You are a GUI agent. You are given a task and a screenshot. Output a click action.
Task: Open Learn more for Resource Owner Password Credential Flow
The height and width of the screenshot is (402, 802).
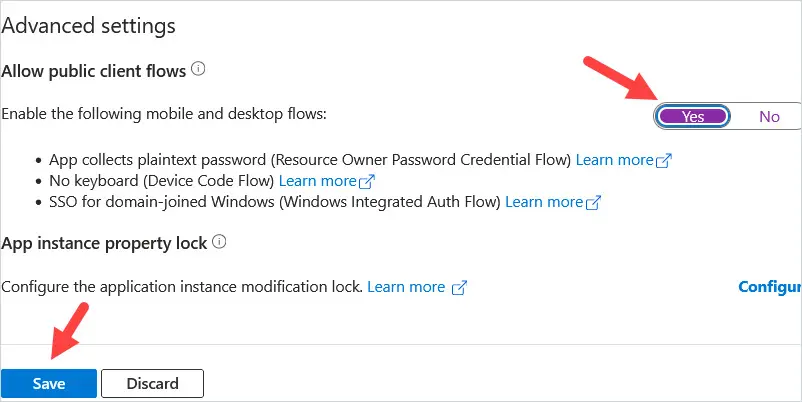pyautogui.click(x=614, y=160)
